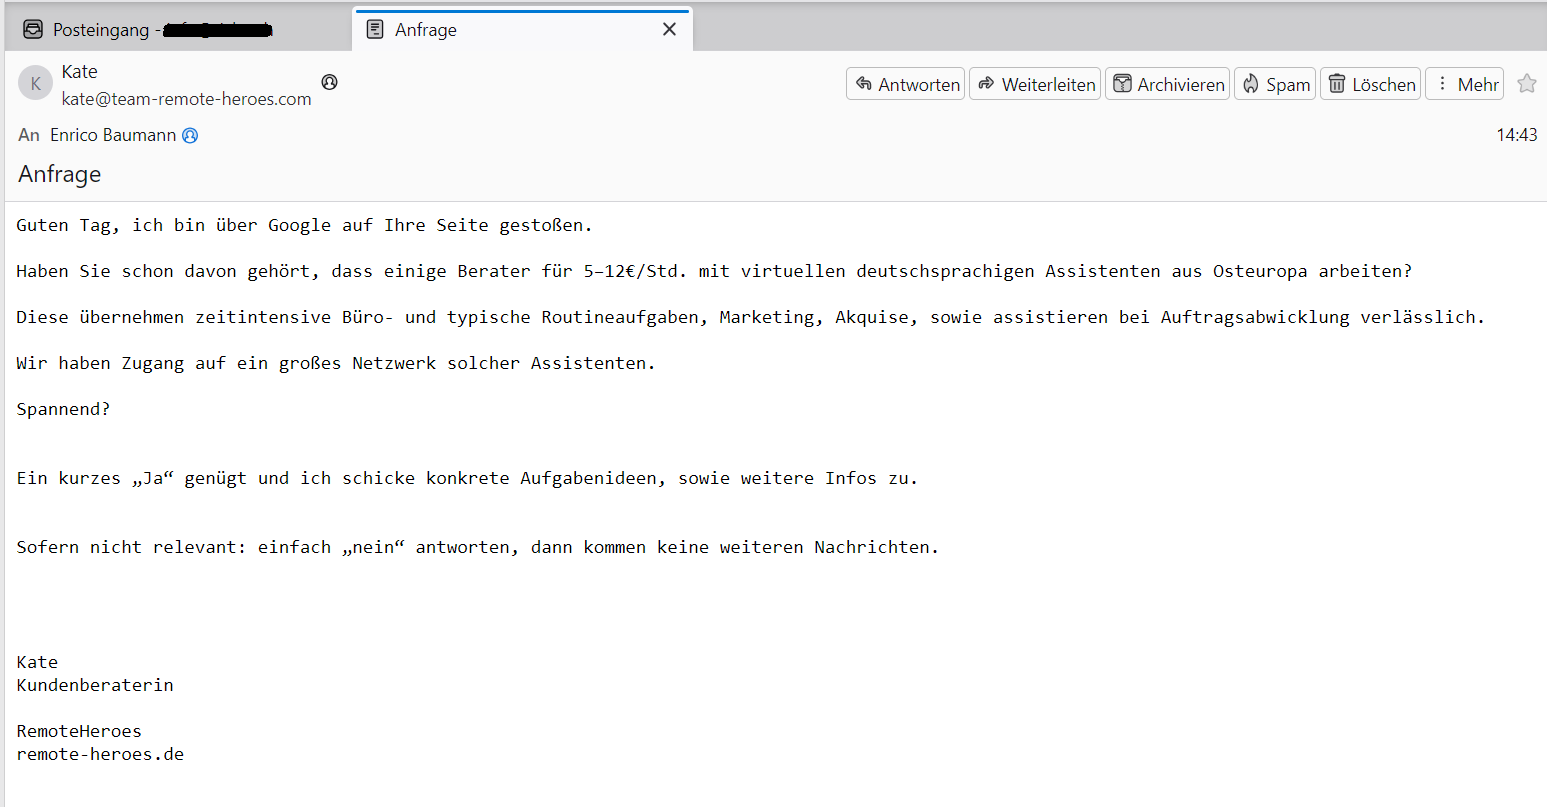Click the inbox icon on Posteingang tab
Image resolution: width=1547 pixels, height=807 pixels.
(x=33, y=30)
